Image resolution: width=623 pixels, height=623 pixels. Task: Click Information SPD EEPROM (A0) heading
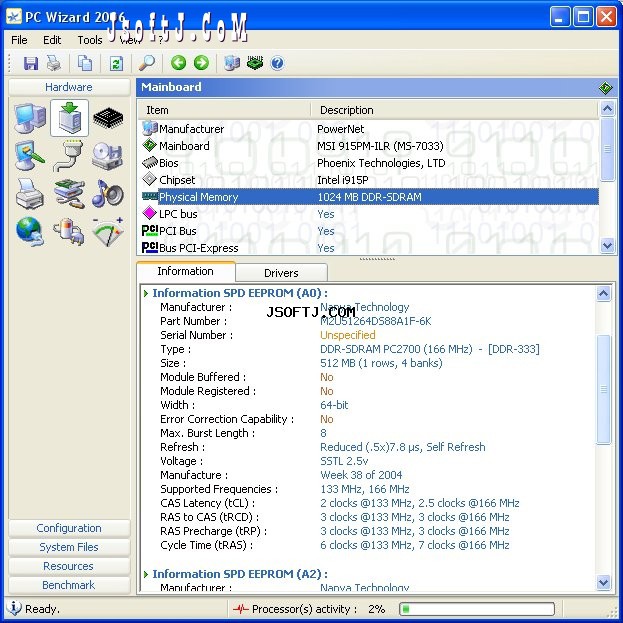point(240,293)
